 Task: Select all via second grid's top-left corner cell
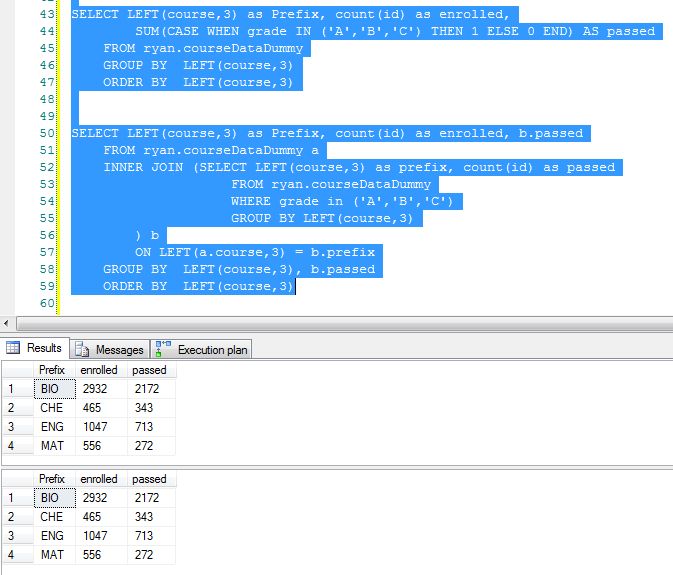18,479
